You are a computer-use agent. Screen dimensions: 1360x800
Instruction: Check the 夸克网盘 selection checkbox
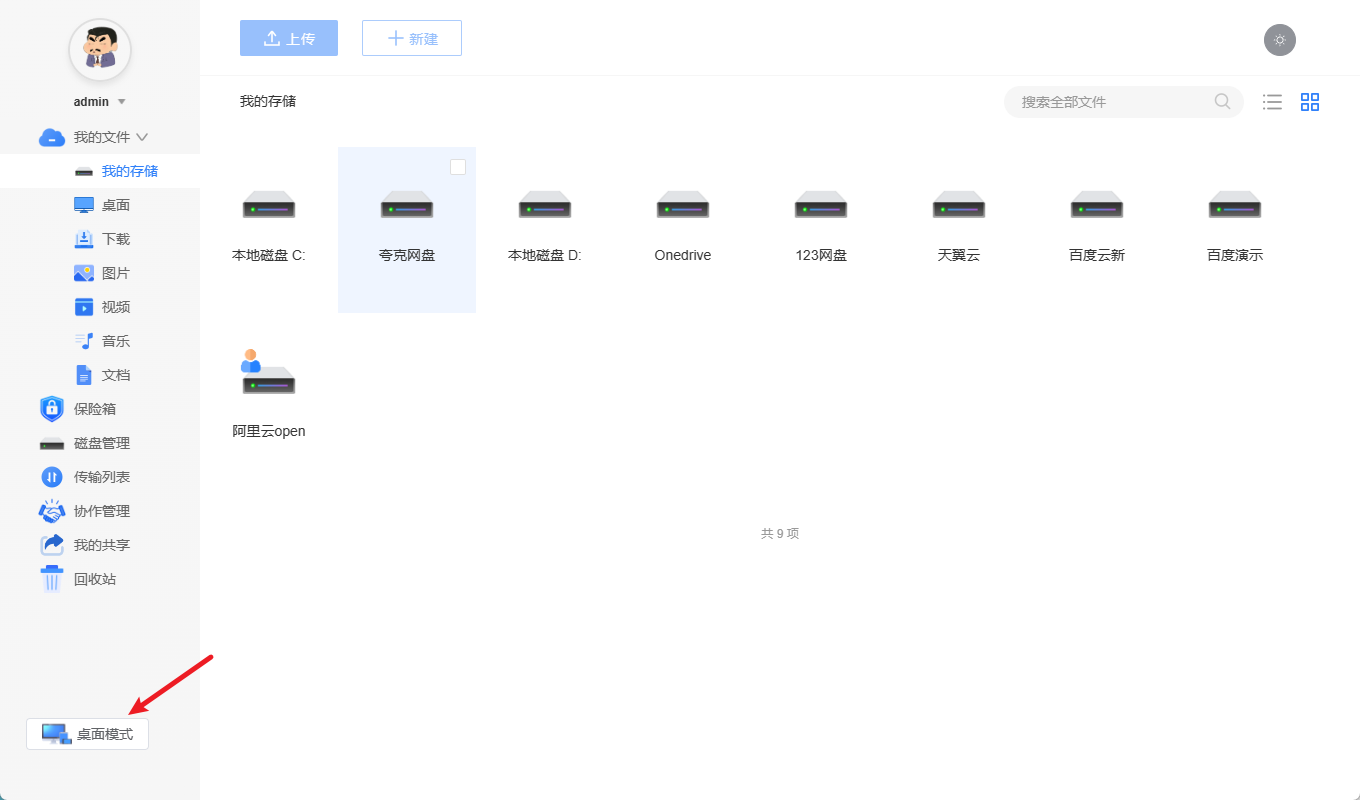point(458,167)
